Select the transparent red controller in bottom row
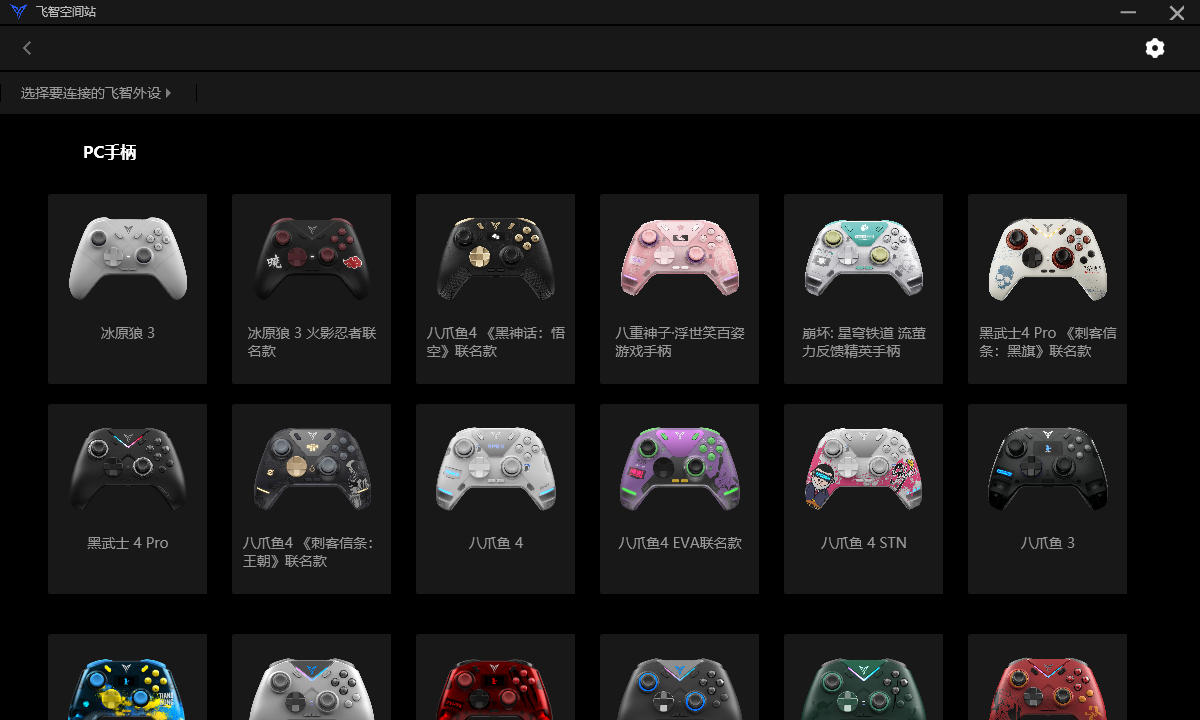Viewport: 1200px width, 720px height. coord(495,677)
